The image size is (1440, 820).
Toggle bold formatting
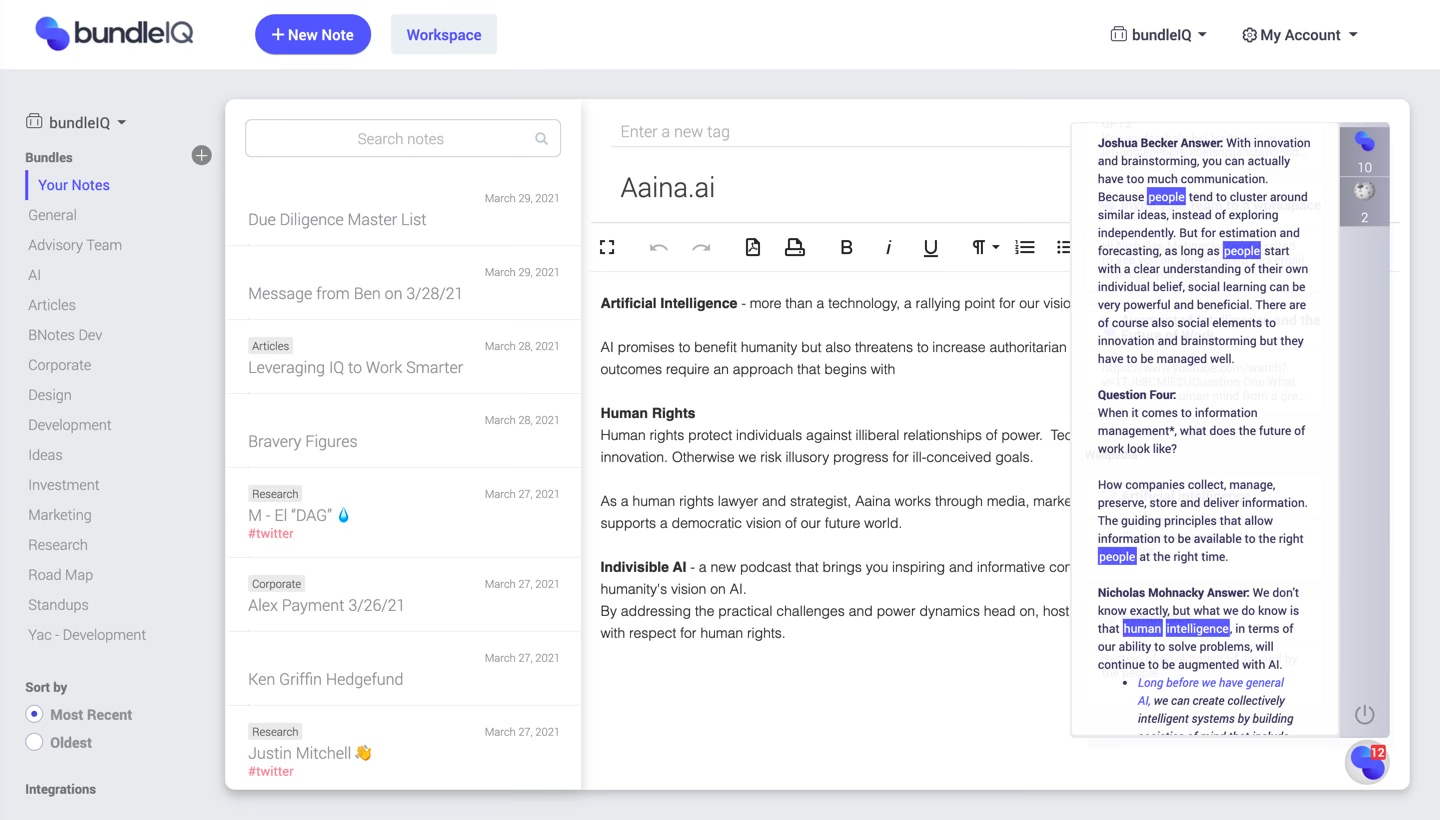click(x=846, y=248)
